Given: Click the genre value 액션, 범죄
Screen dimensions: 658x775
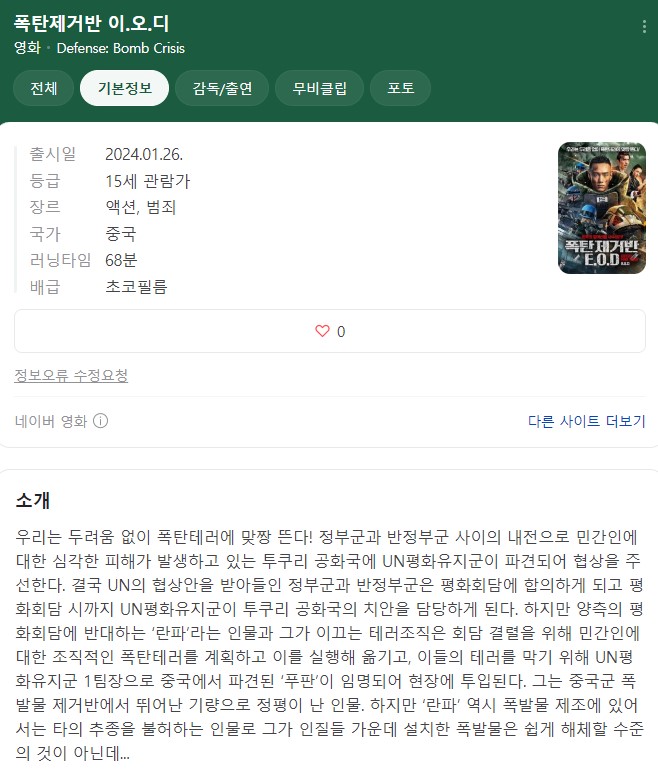Looking at the screenshot, I should (141, 207).
